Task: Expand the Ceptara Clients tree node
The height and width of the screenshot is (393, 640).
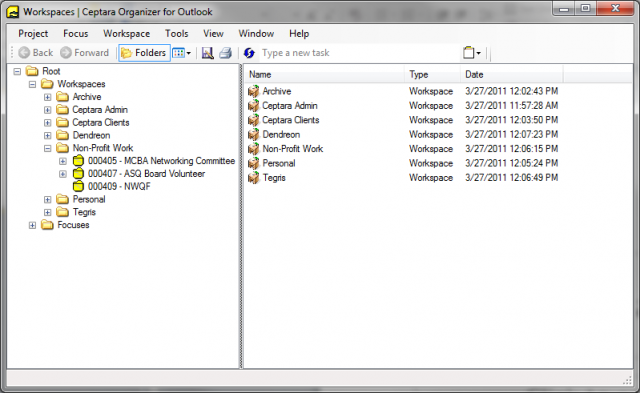Action: 48,123
